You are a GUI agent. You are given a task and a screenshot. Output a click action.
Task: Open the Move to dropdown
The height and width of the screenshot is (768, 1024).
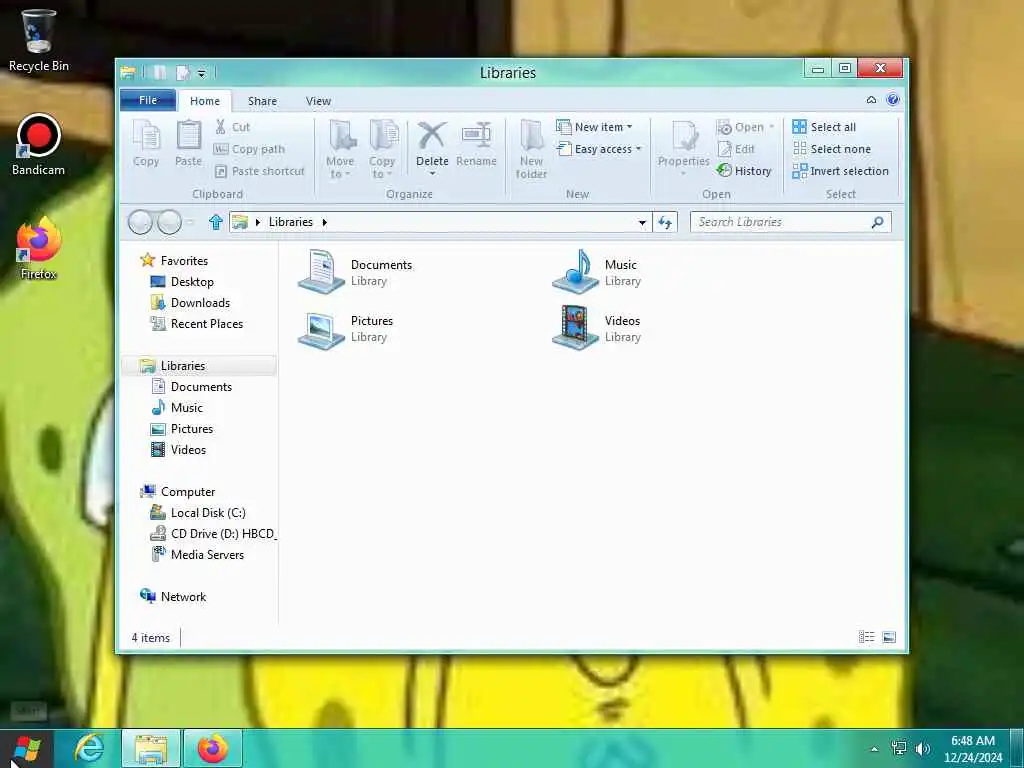point(340,149)
